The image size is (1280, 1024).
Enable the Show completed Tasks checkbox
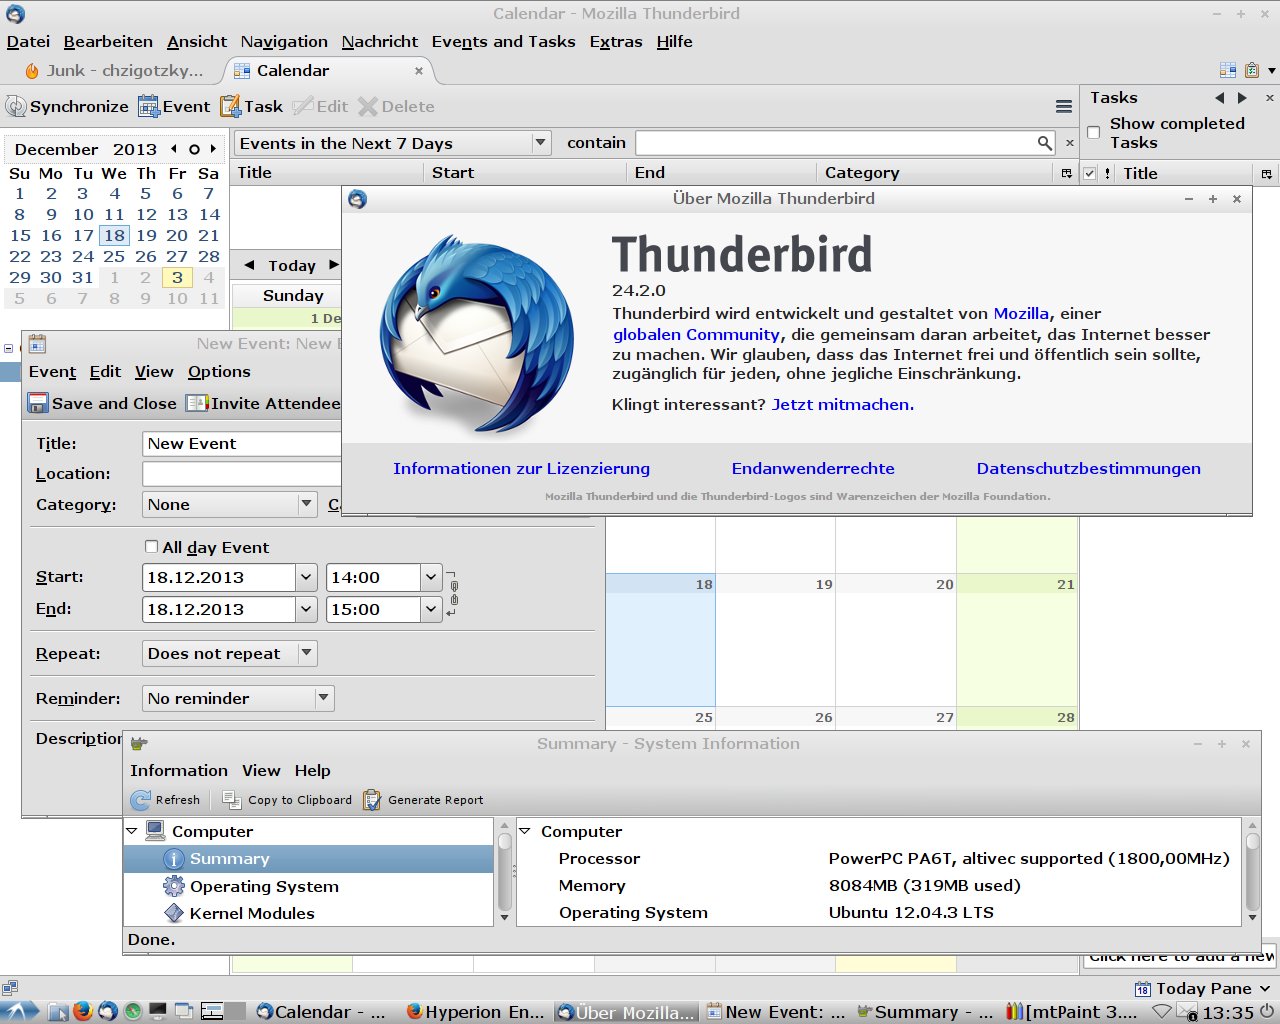1094,132
